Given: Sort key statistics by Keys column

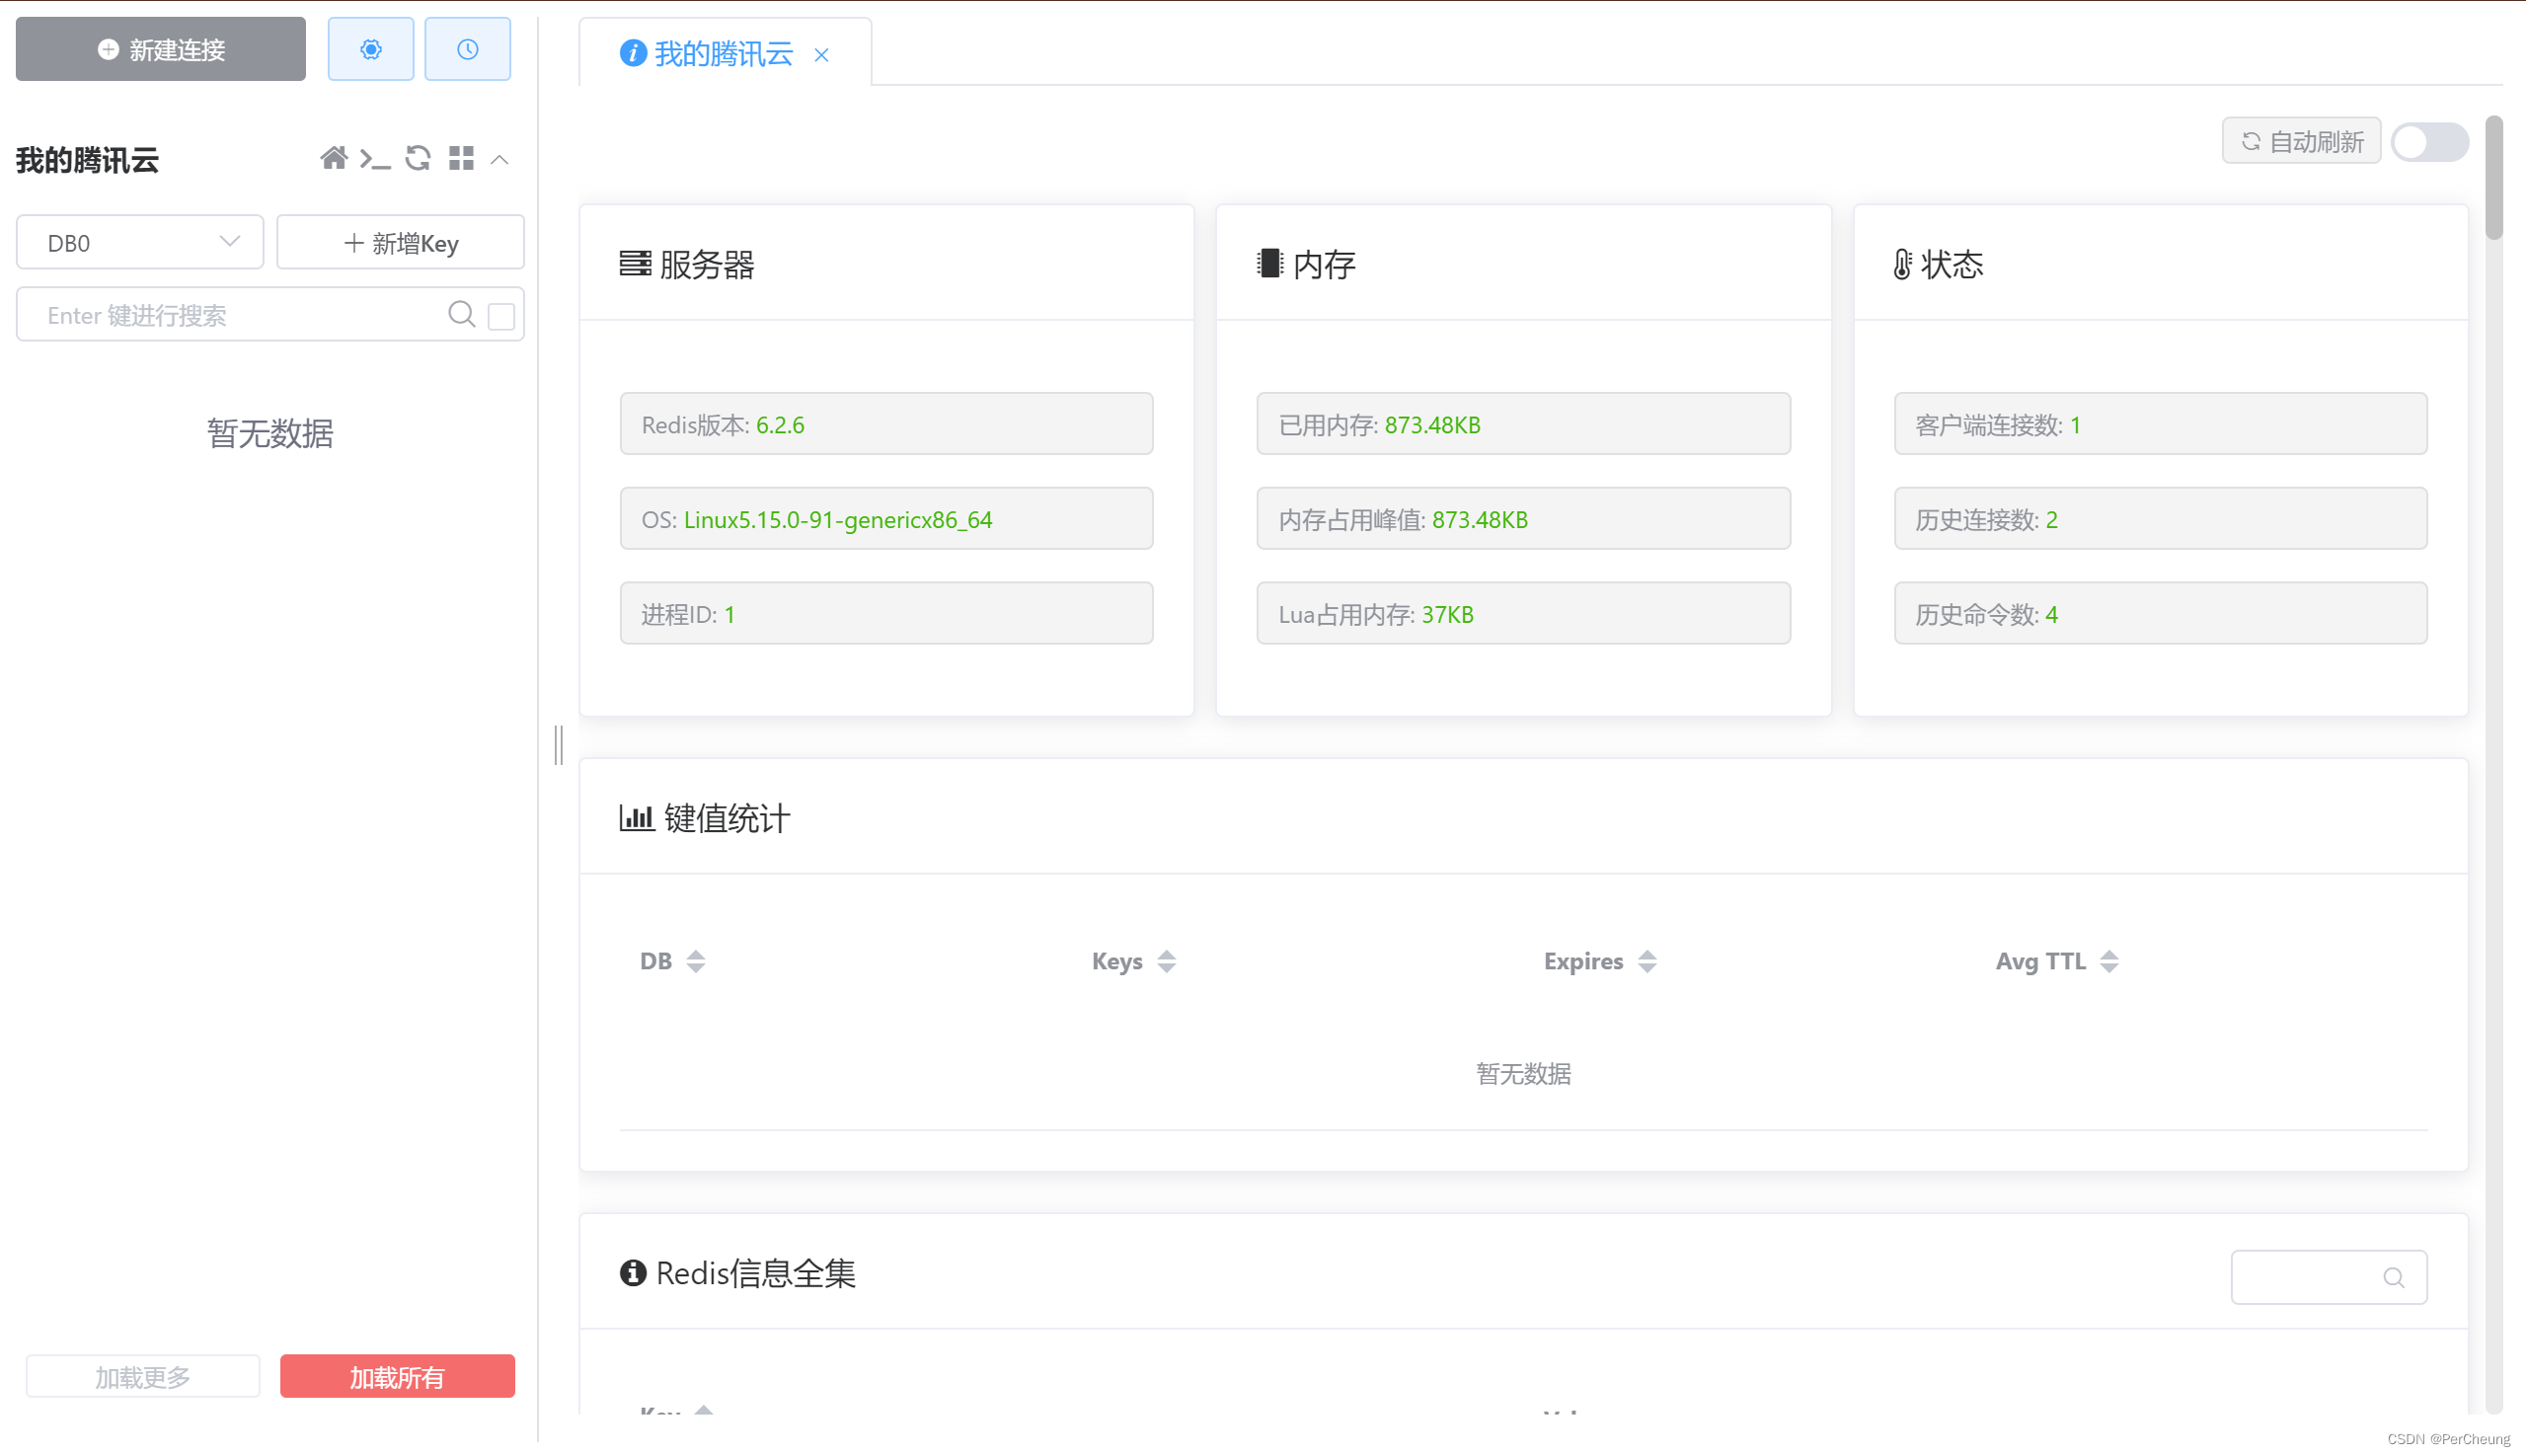Looking at the screenshot, I should click(1166, 961).
